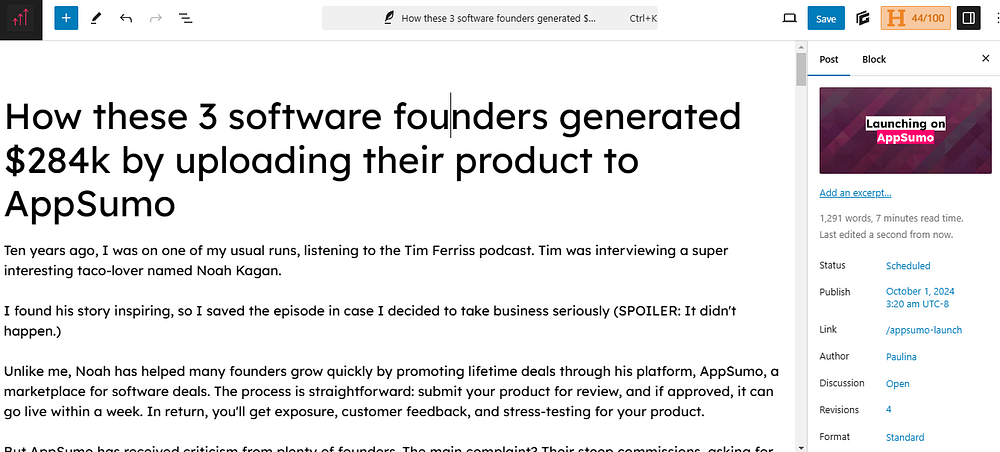Screen dimensions: 1000x452
Task: Open the block inserter plus button
Action: (66, 18)
